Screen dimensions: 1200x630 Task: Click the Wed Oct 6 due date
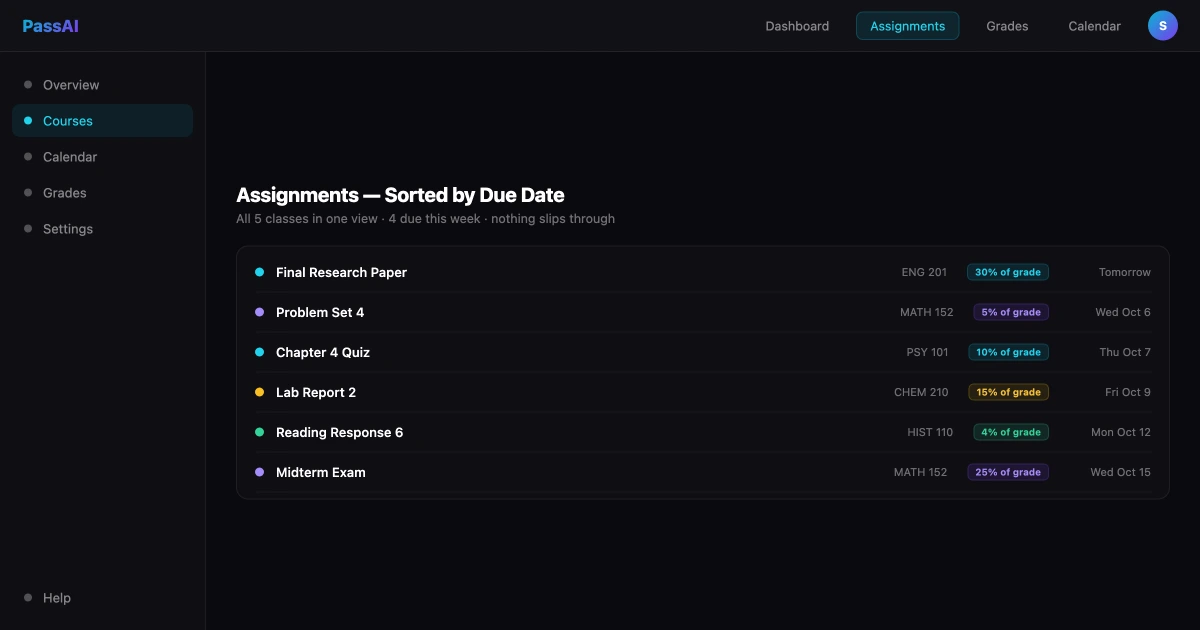[1123, 312]
